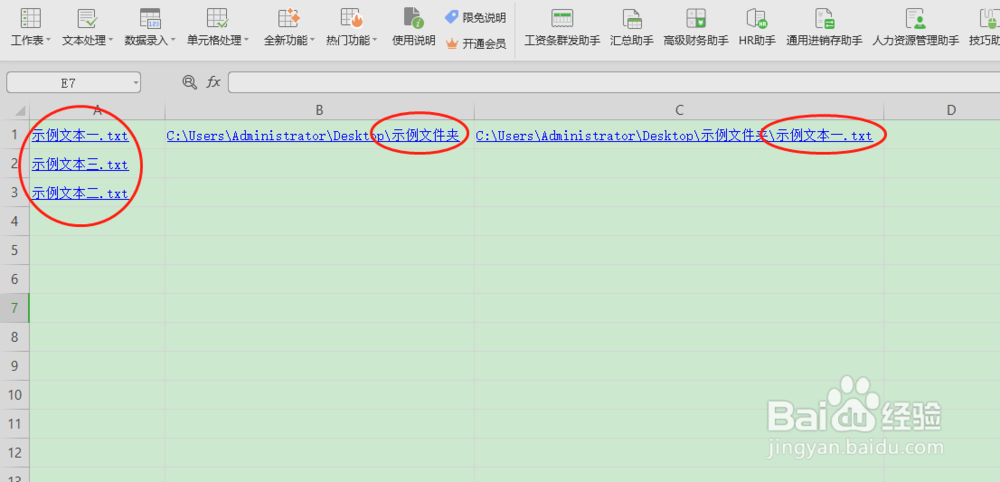Select column C header
Image resolution: width=1000 pixels, height=482 pixels.
[679, 110]
